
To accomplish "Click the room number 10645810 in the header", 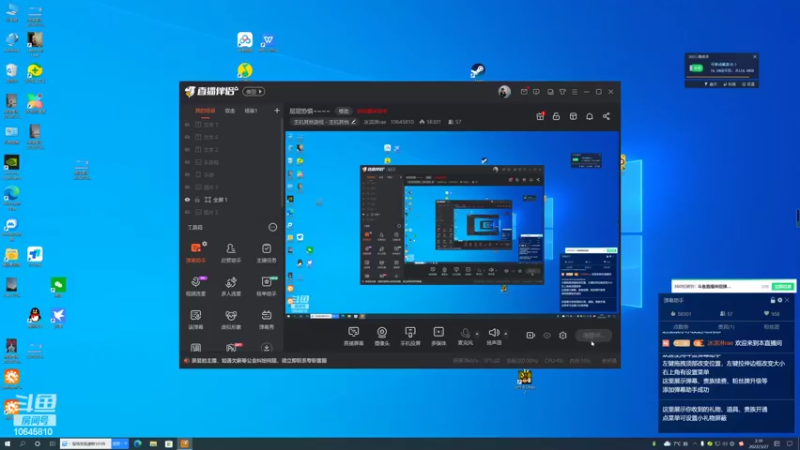I will pos(402,122).
